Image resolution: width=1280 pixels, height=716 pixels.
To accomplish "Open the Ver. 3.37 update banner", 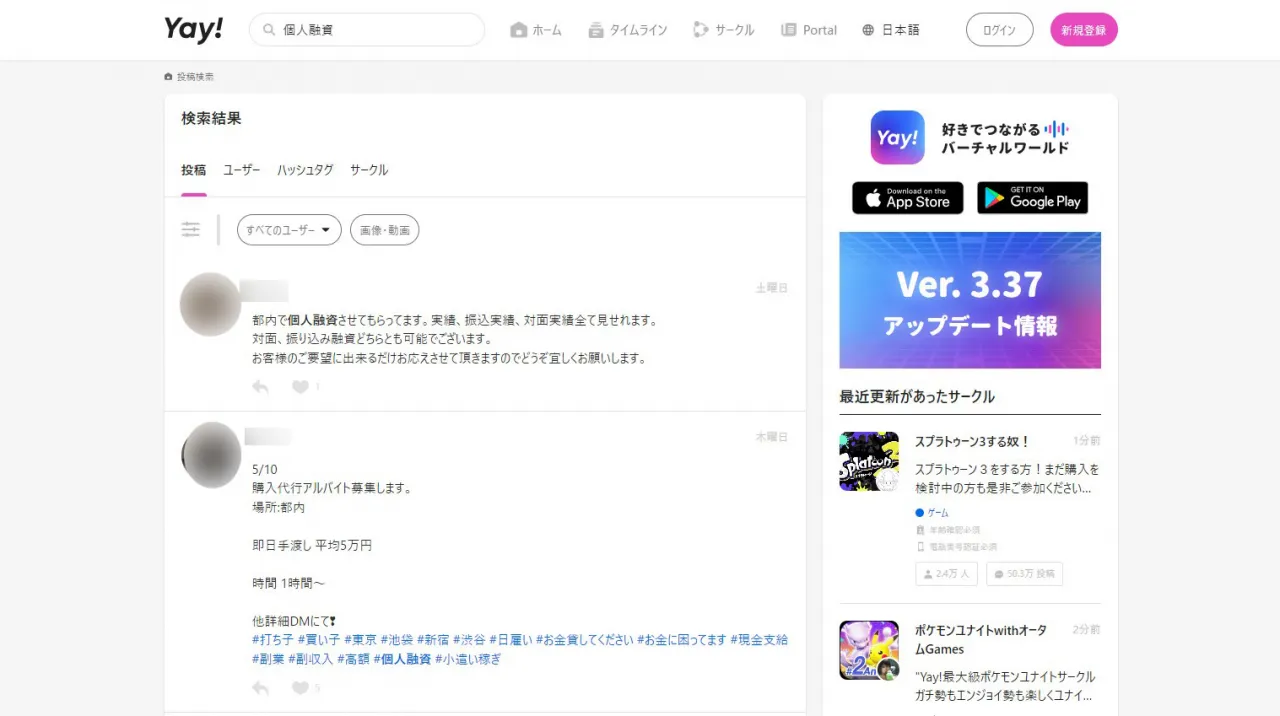I will point(969,300).
